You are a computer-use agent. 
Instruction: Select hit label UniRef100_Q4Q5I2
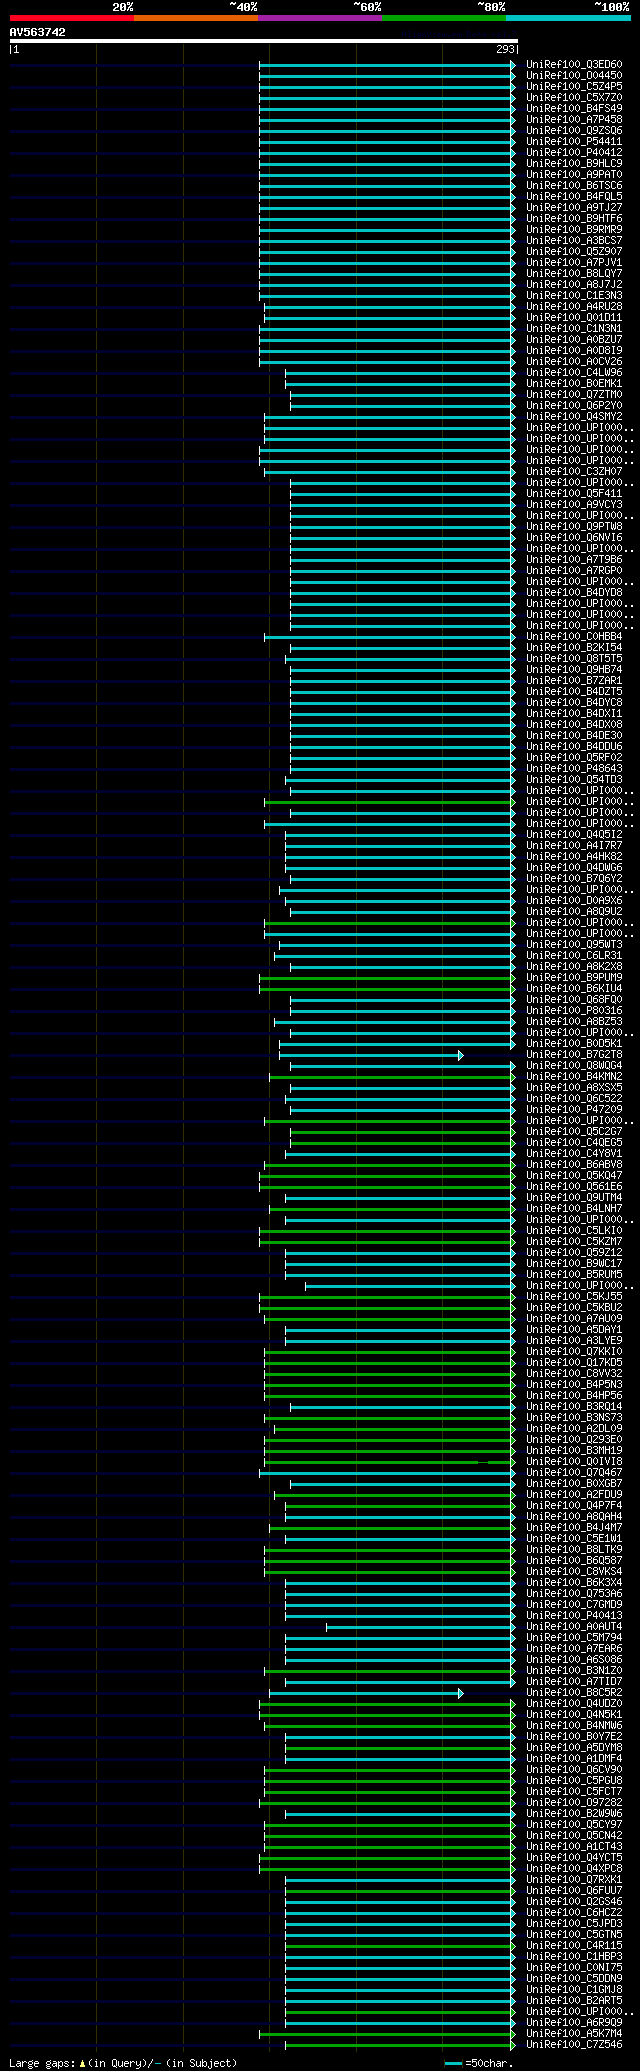pos(574,835)
